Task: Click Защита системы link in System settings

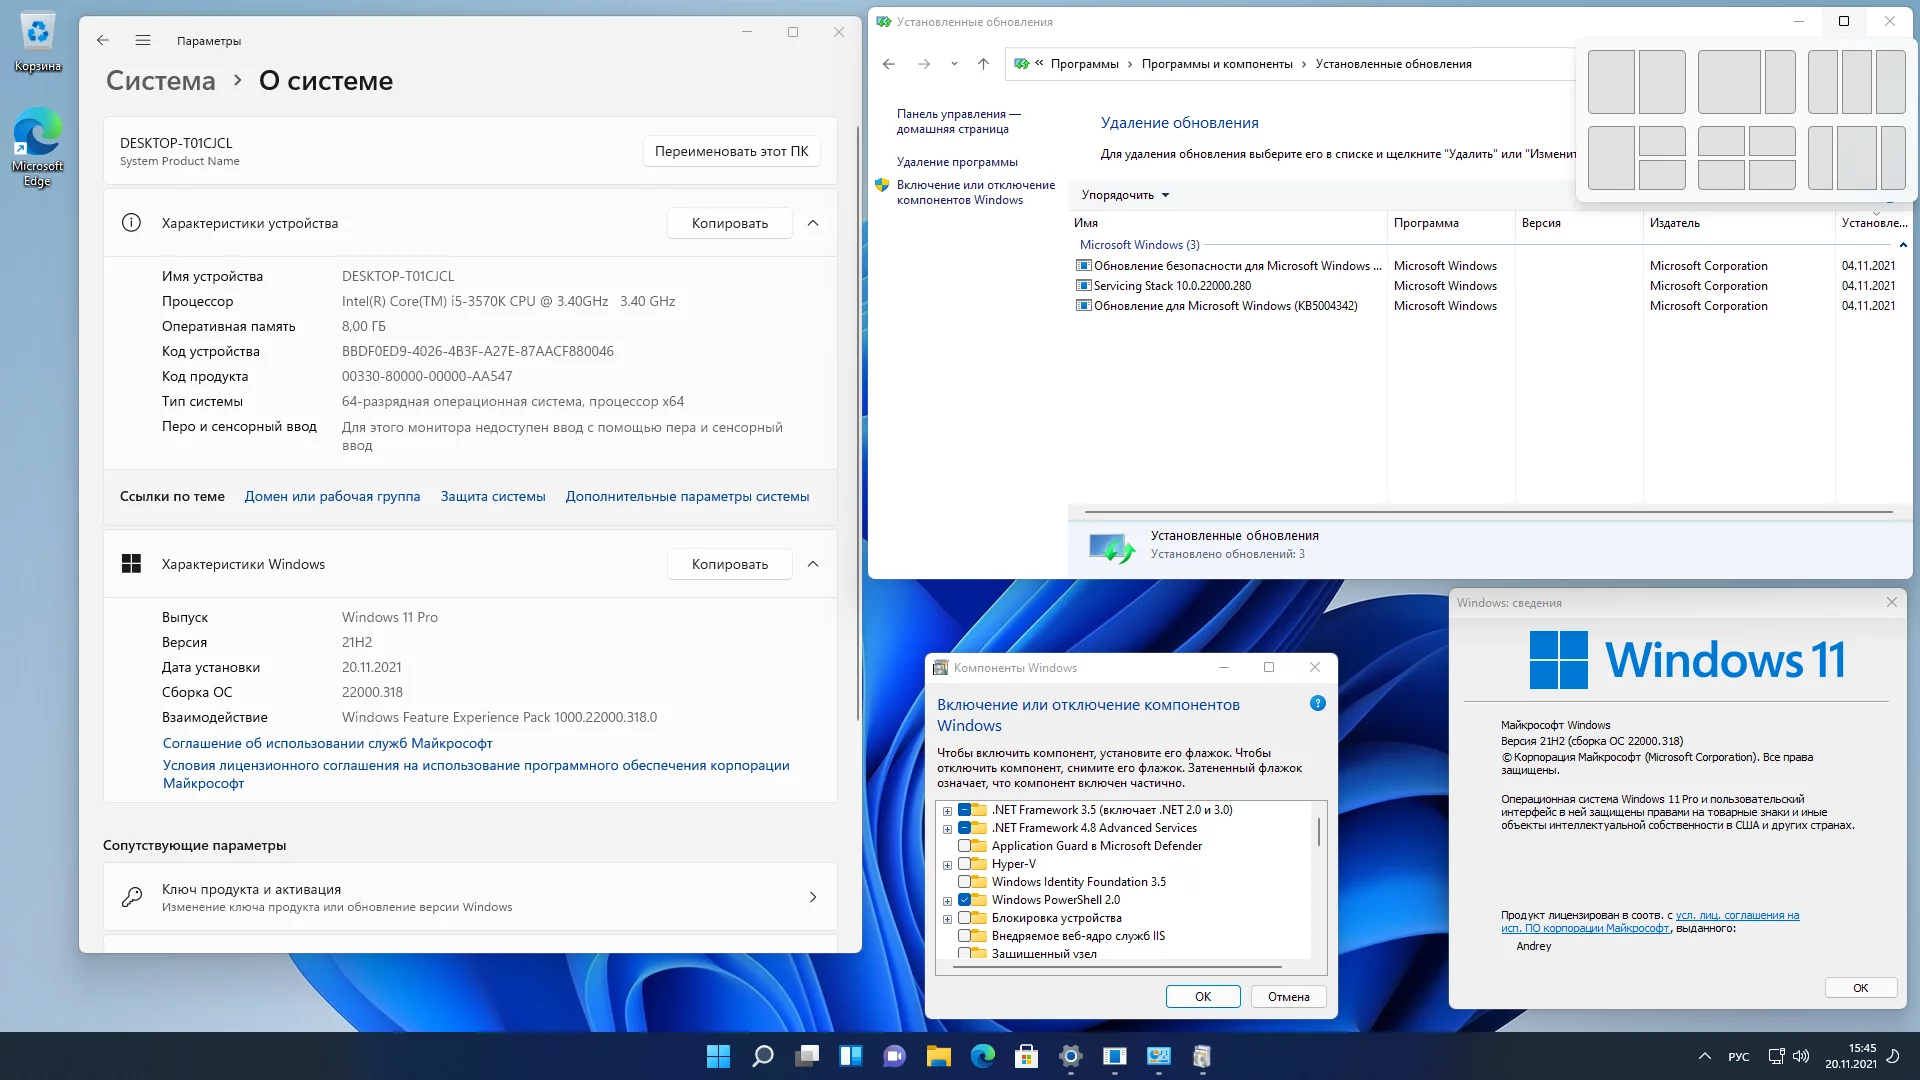Action: 493,496
